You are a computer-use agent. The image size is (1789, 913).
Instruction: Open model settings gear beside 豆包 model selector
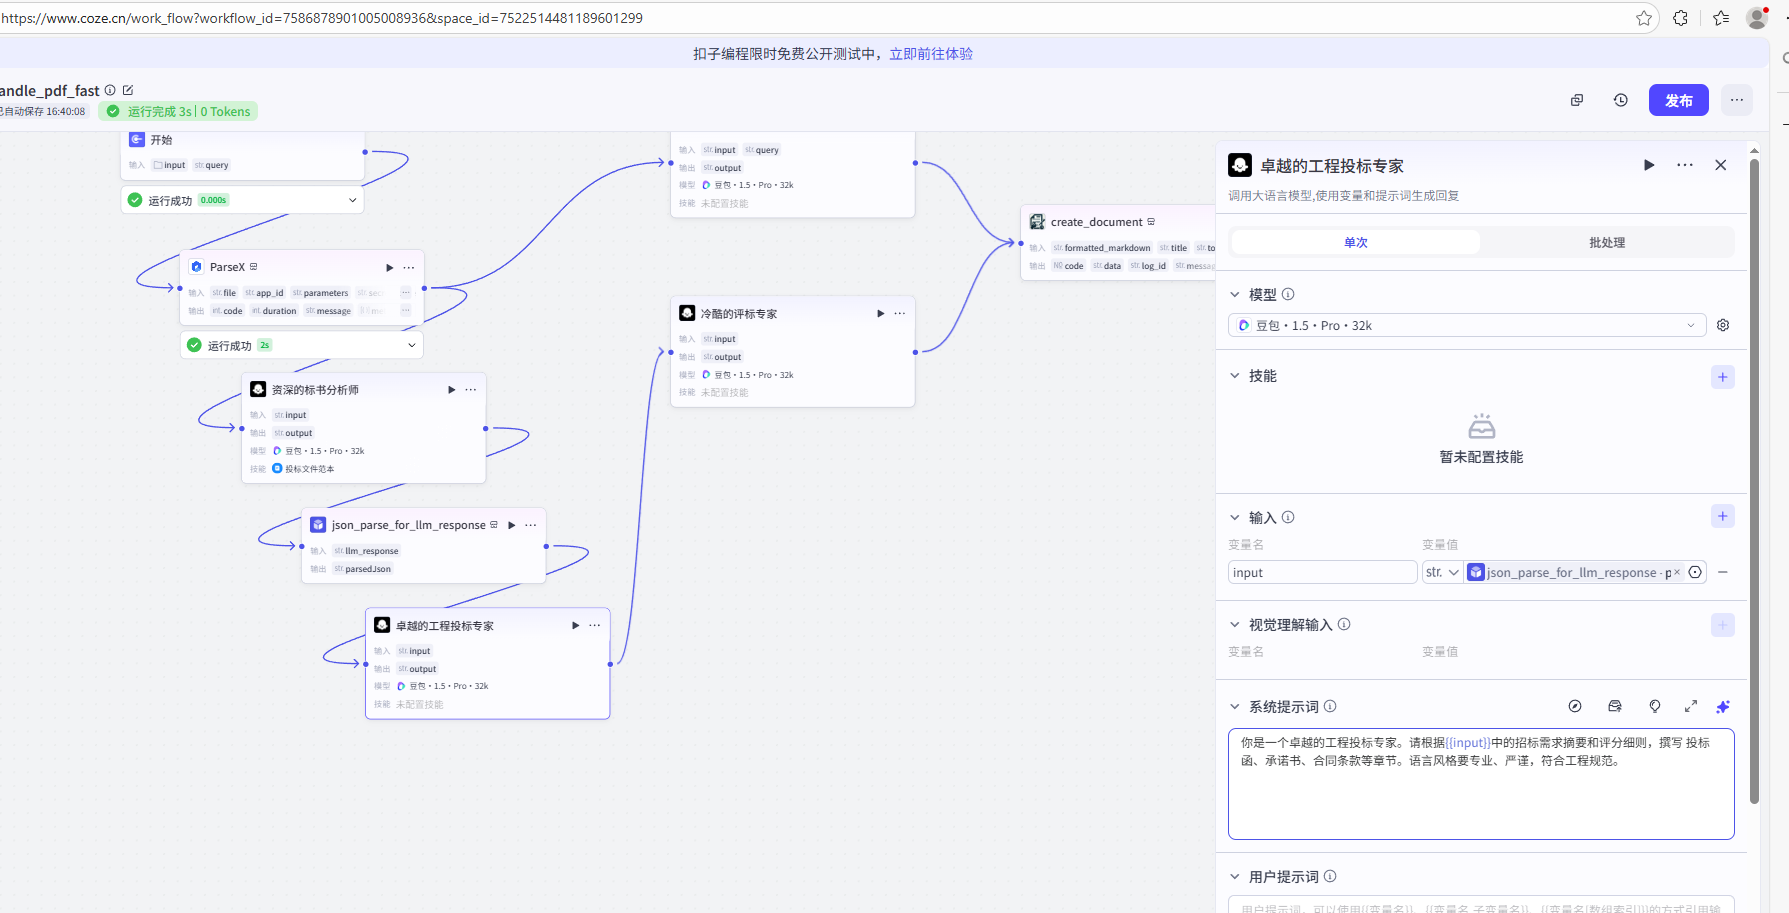click(x=1722, y=325)
